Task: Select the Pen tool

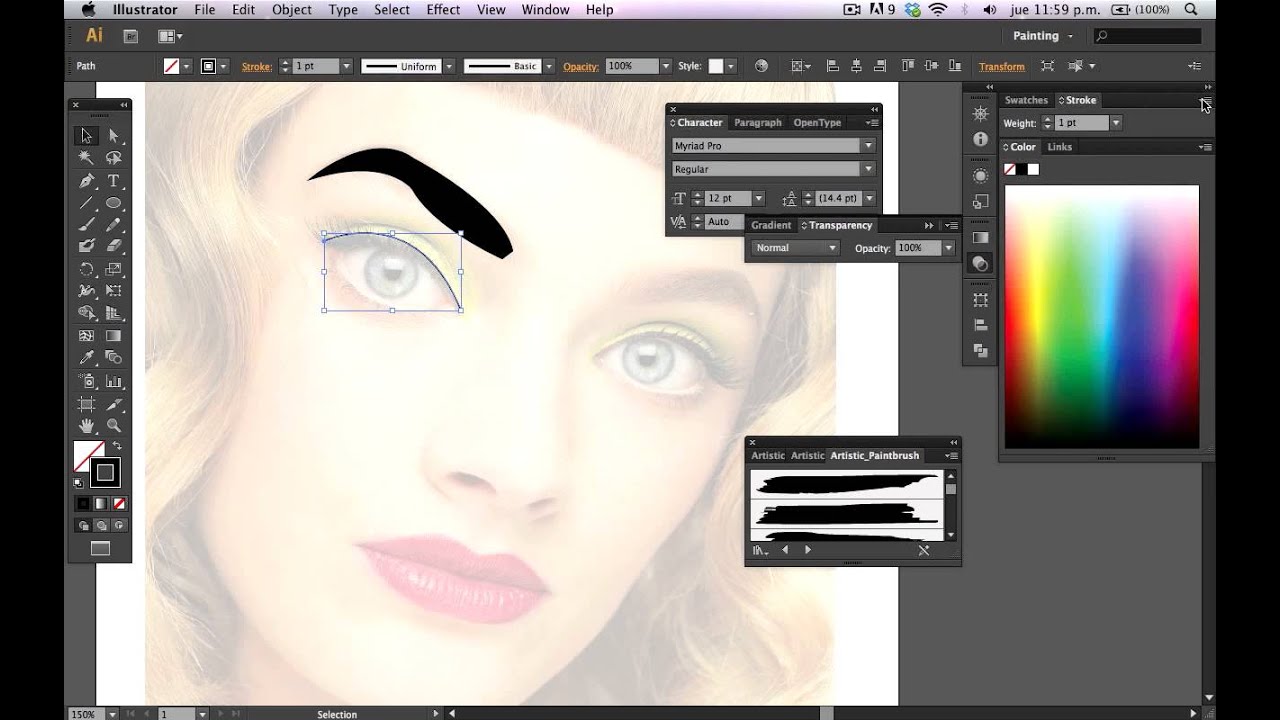Action: tap(86, 181)
